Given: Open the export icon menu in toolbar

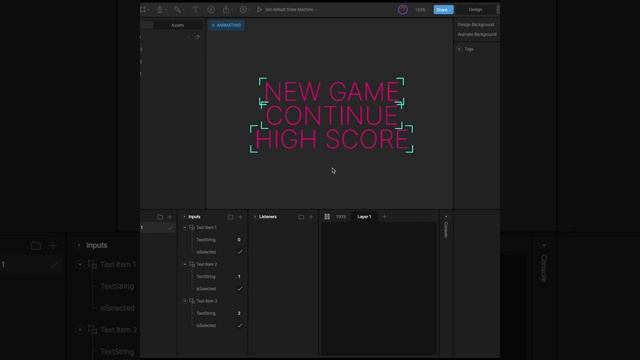Looking at the screenshot, I should (x=226, y=9).
